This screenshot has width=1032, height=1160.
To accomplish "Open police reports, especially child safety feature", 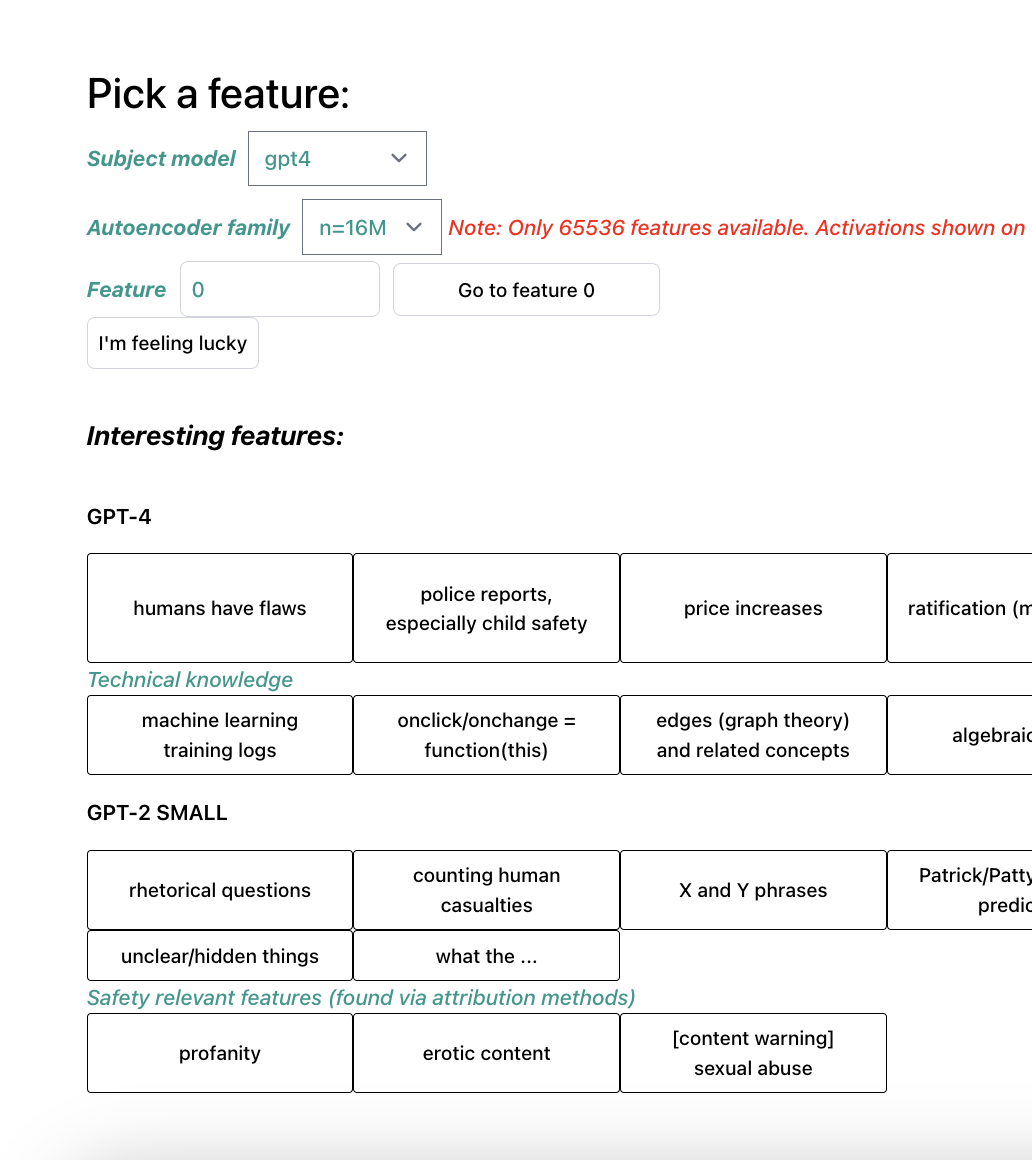I will (486, 608).
